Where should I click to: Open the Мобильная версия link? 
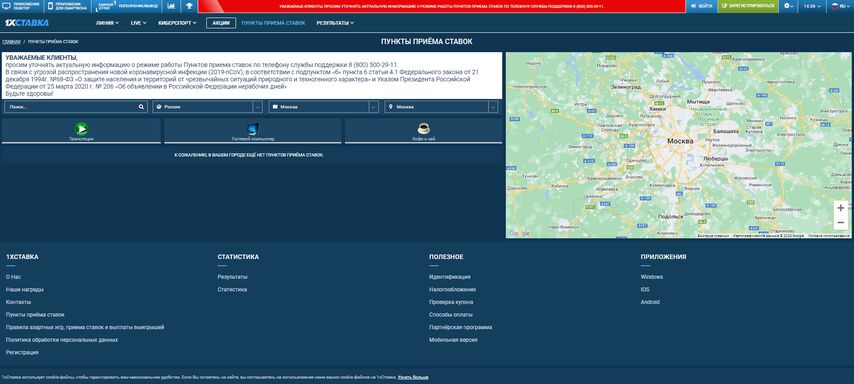pyautogui.click(x=453, y=340)
